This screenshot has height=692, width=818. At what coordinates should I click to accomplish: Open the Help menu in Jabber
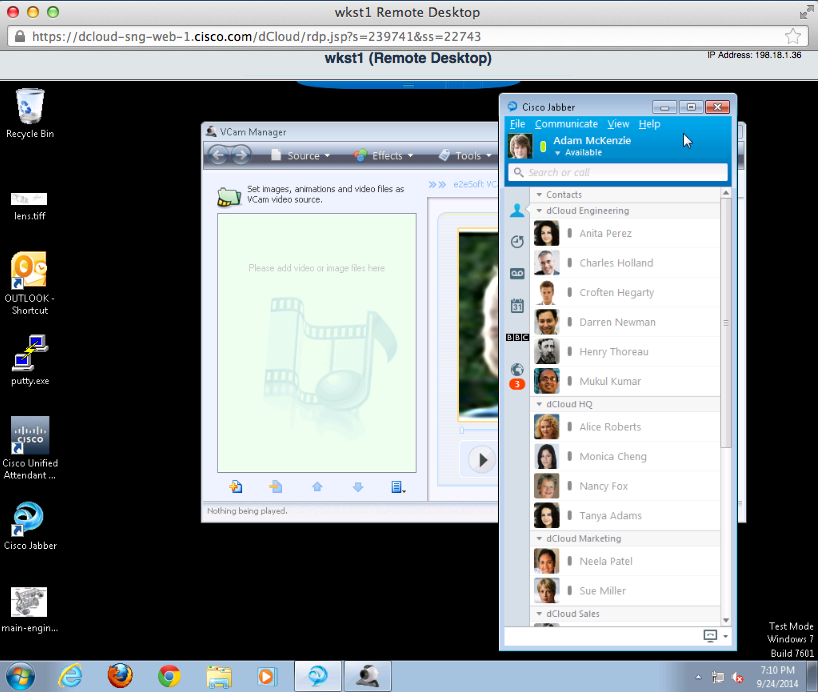[649, 124]
